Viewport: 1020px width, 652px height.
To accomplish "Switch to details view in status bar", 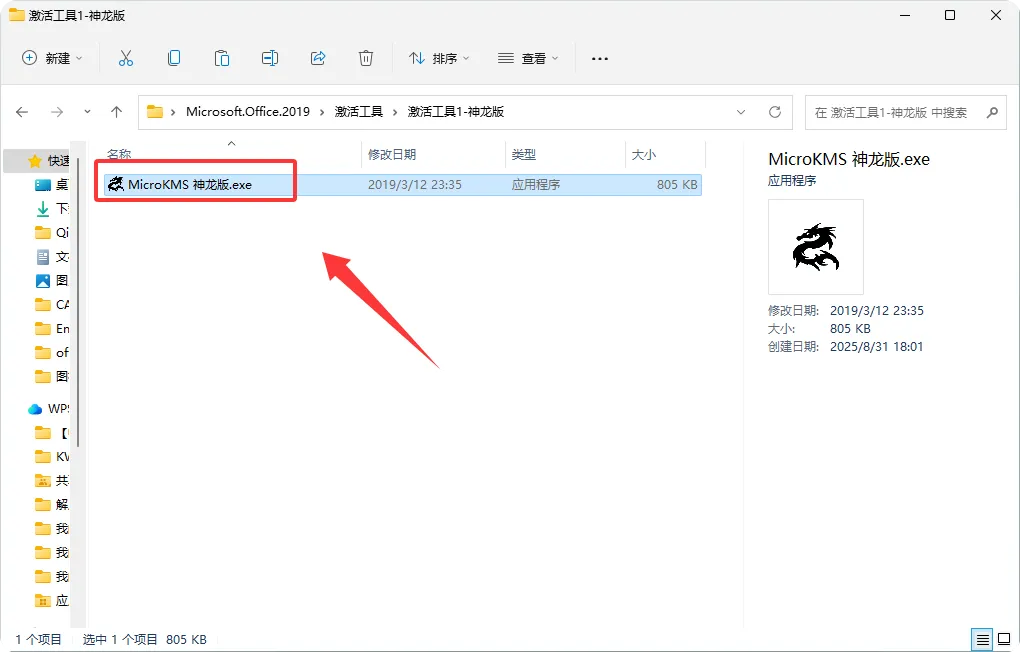I will pyautogui.click(x=982, y=639).
